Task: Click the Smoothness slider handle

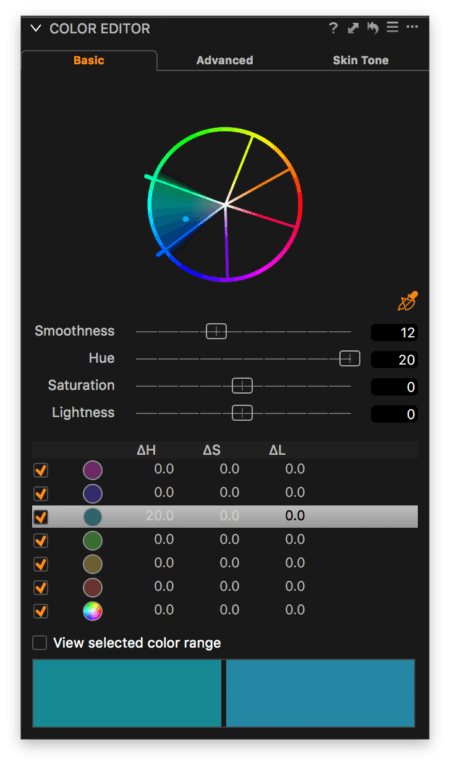Action: tap(216, 331)
